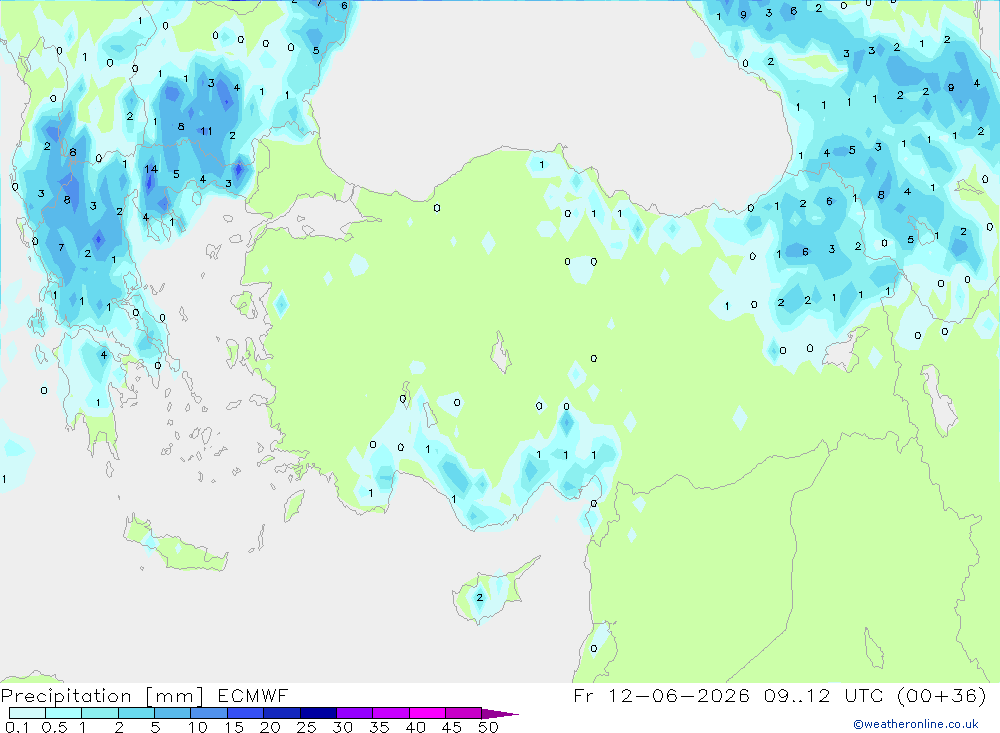Click the "(00+36)" forecast offset text
This screenshot has height=733, width=1000.
tap(941, 695)
